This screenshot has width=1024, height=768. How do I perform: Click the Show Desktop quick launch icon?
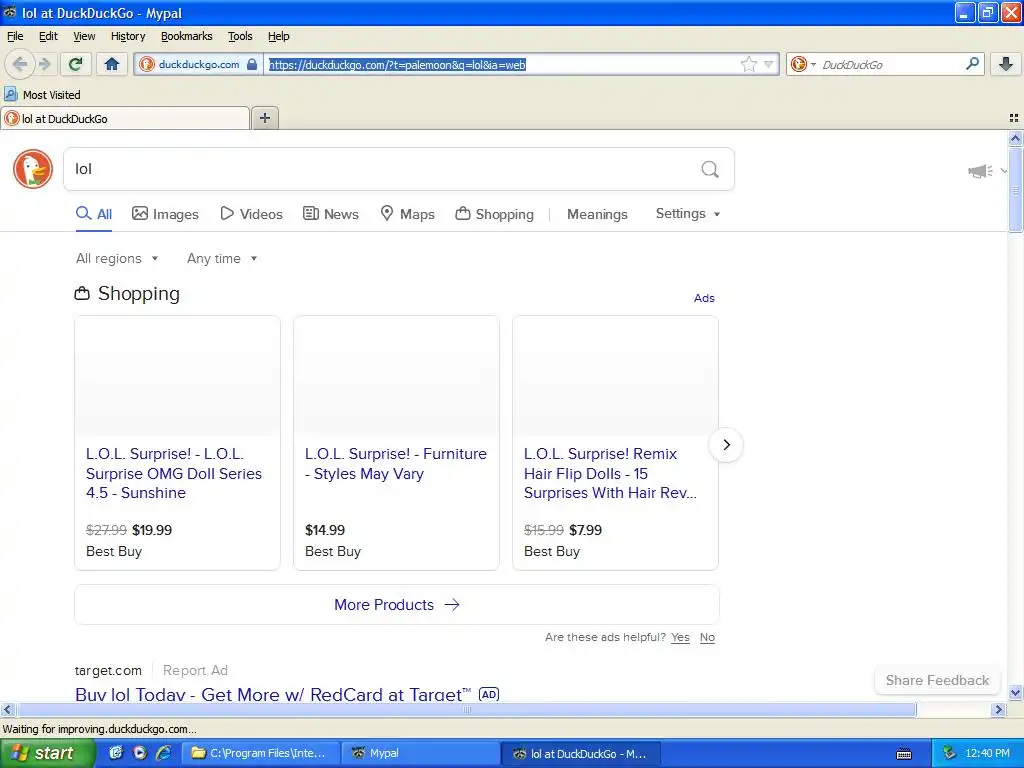(116, 753)
